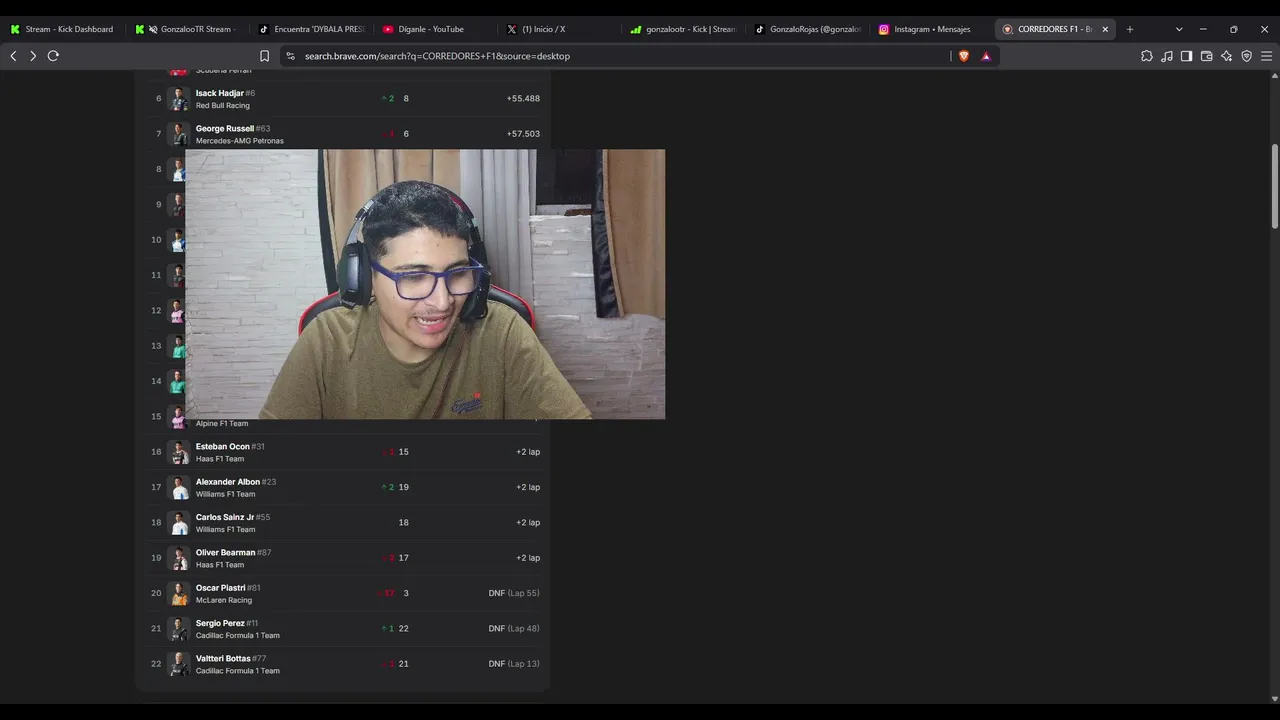Click Isack Hadjar's driver photo
The image size is (1280, 720).
pos(179,99)
